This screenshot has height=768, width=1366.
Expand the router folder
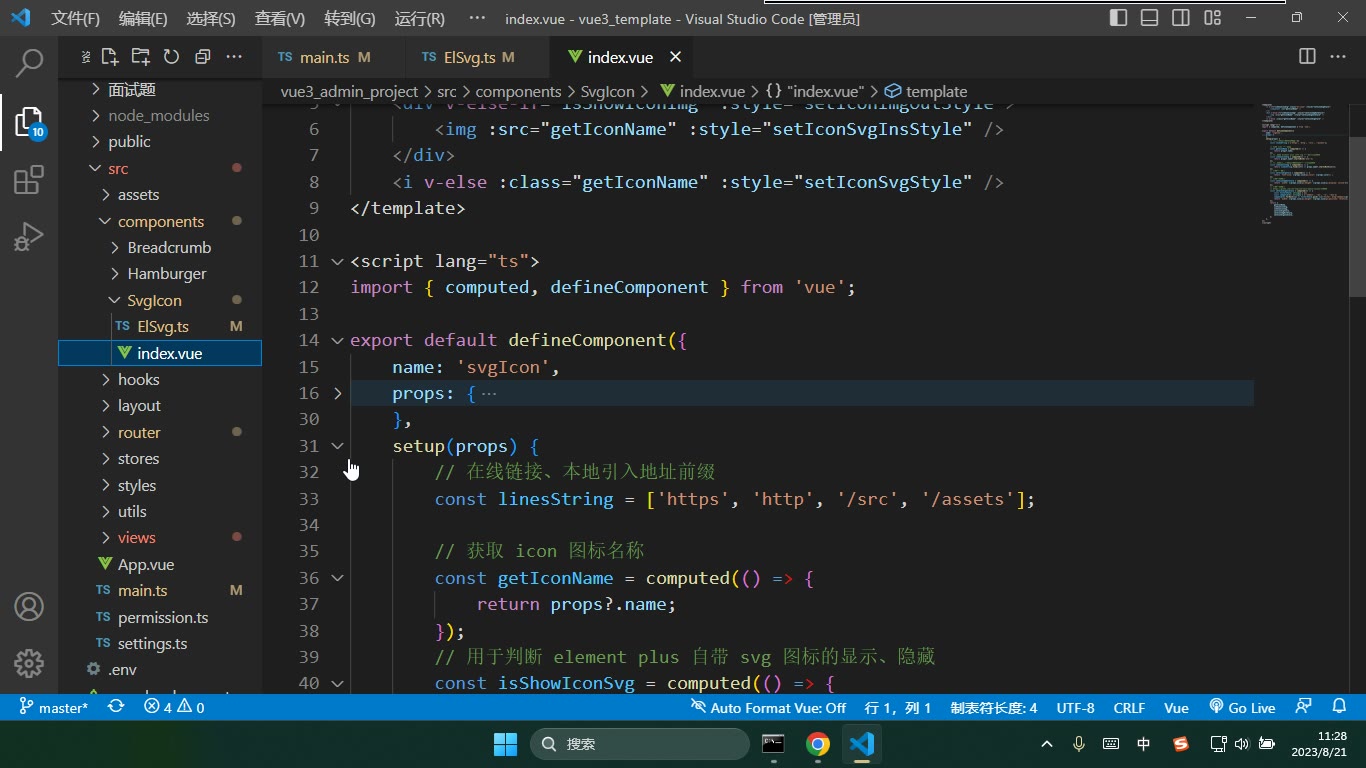pos(139,432)
